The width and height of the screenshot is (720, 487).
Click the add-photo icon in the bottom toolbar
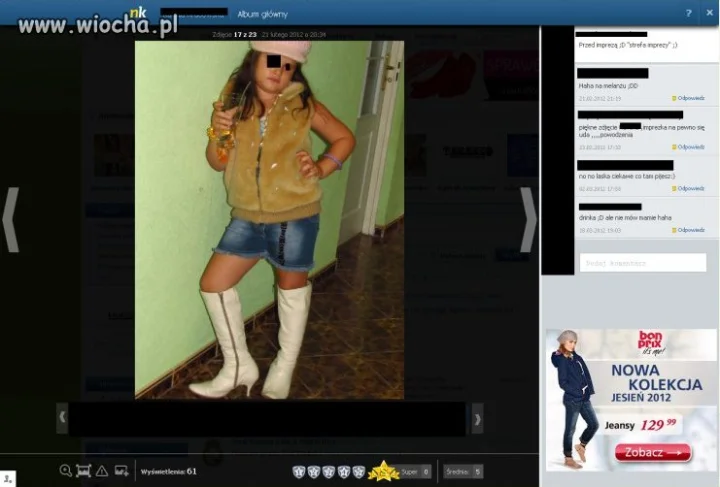click(122, 470)
